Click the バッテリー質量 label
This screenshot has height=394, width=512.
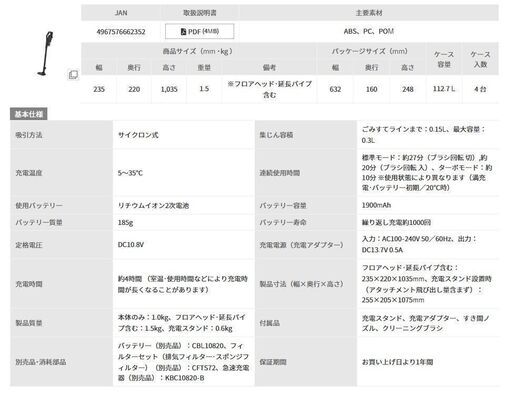point(39,222)
